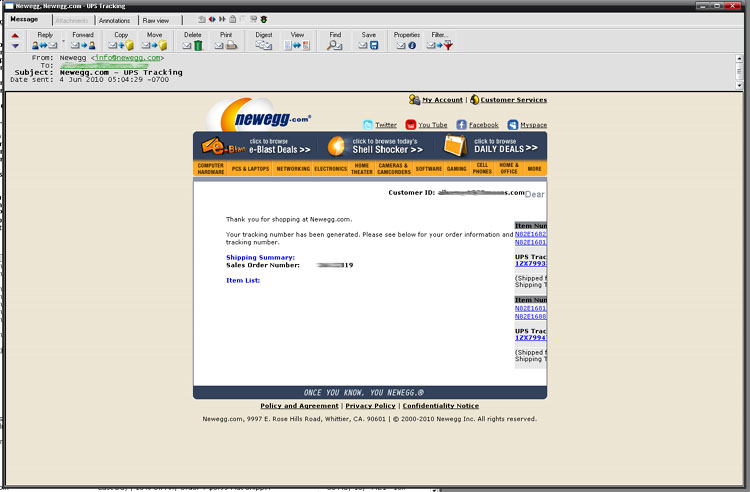Go to next message blue down arrow
The height and width of the screenshot is (492, 750).
pos(15,46)
